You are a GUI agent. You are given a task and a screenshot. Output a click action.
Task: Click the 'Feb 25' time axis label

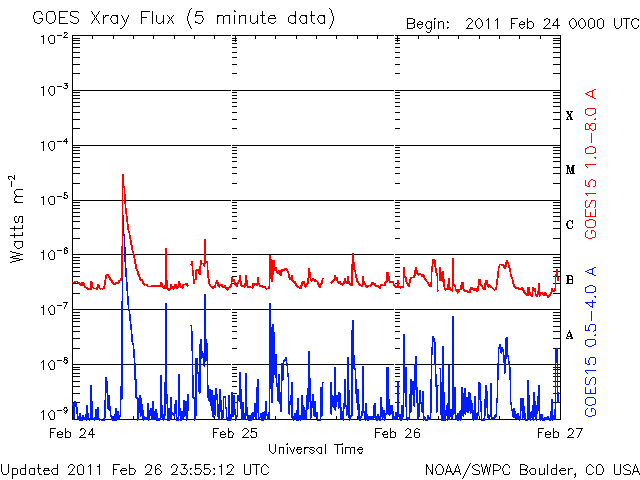pos(236,434)
